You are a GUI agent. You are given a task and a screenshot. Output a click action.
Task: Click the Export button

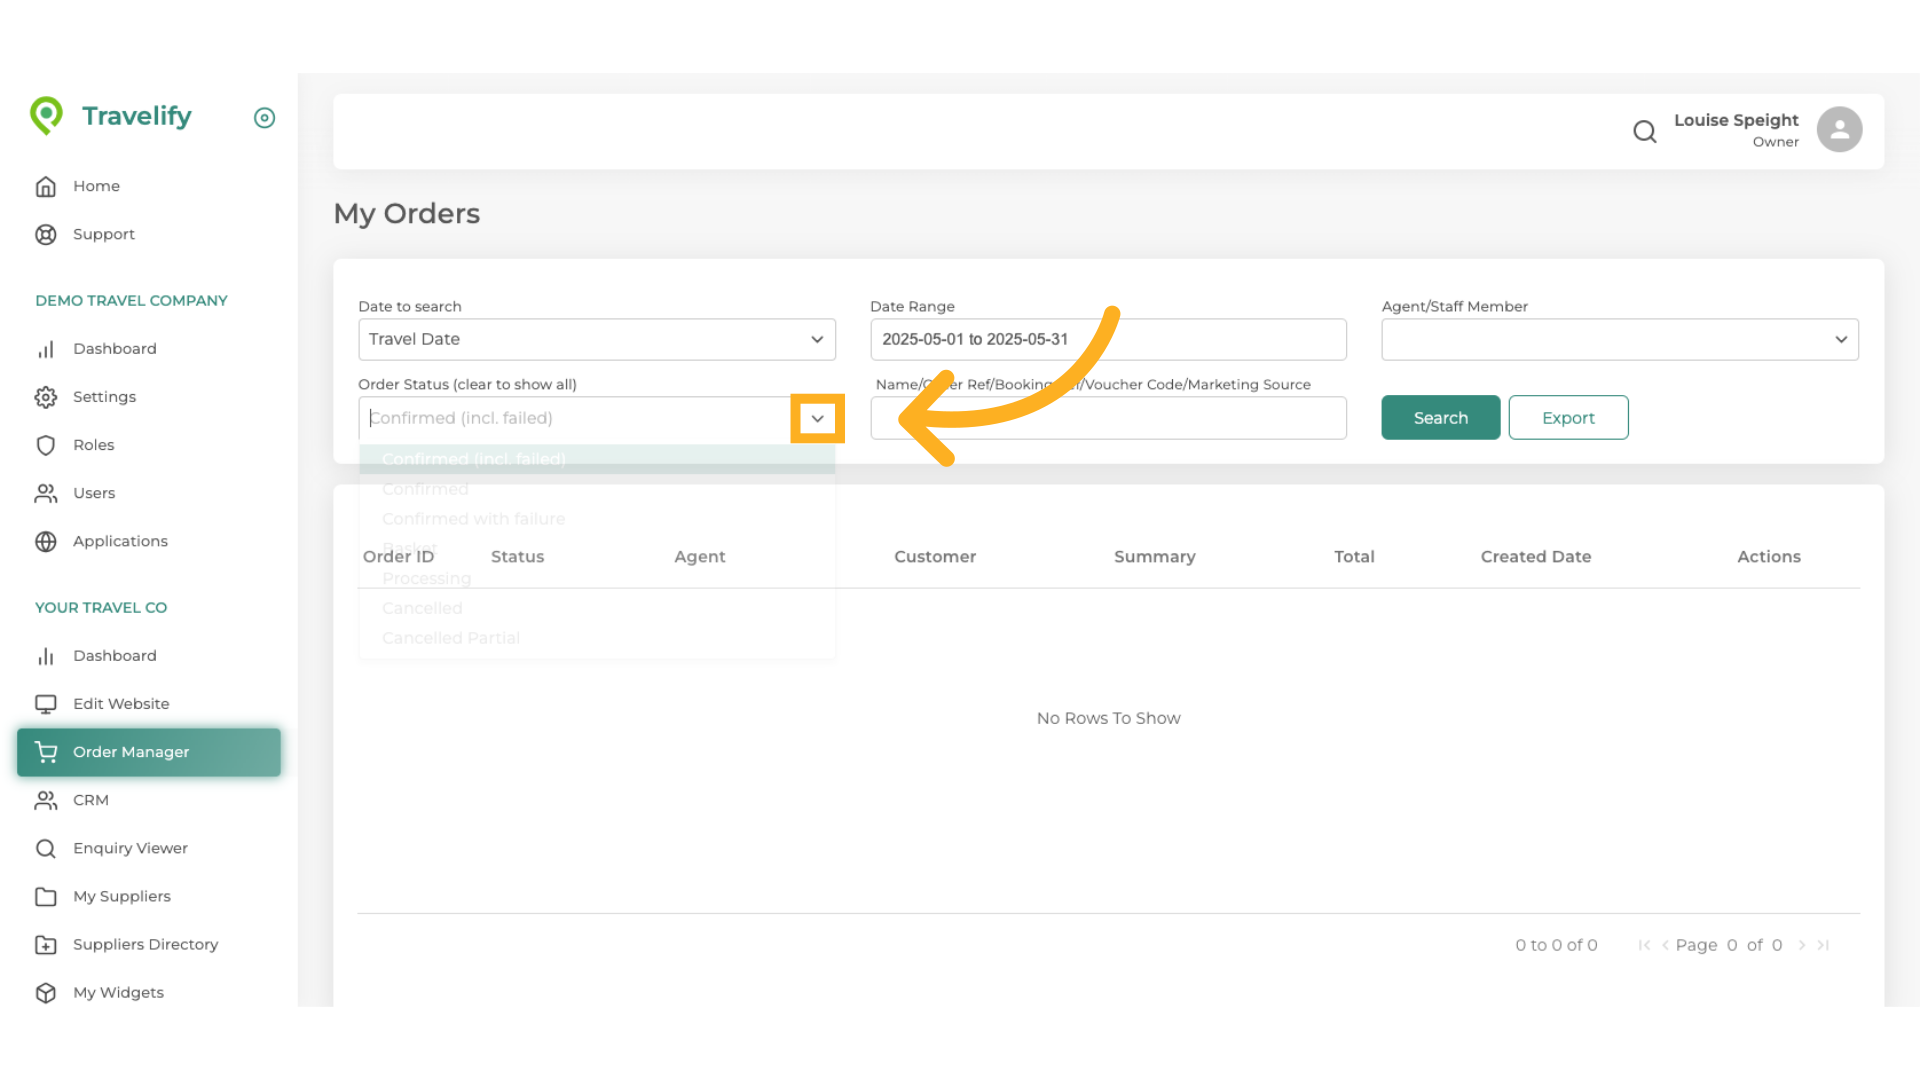(x=1568, y=417)
